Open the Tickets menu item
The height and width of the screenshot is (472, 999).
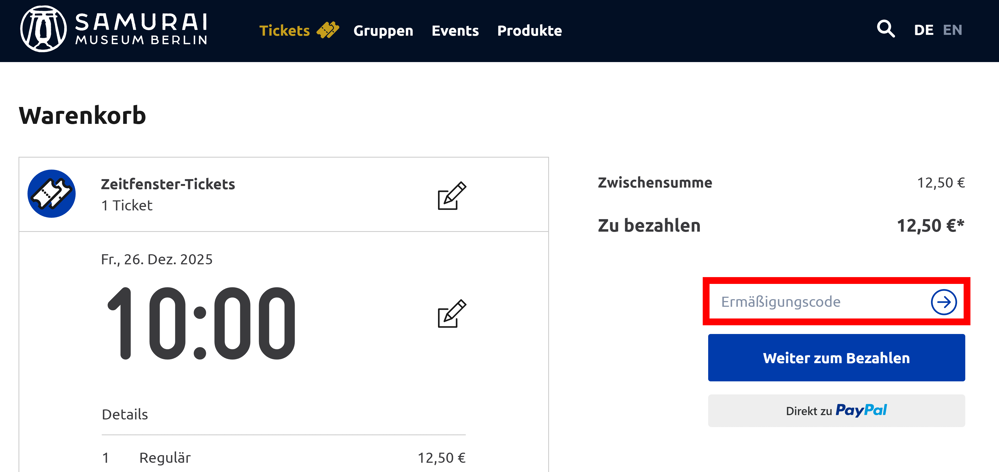284,31
